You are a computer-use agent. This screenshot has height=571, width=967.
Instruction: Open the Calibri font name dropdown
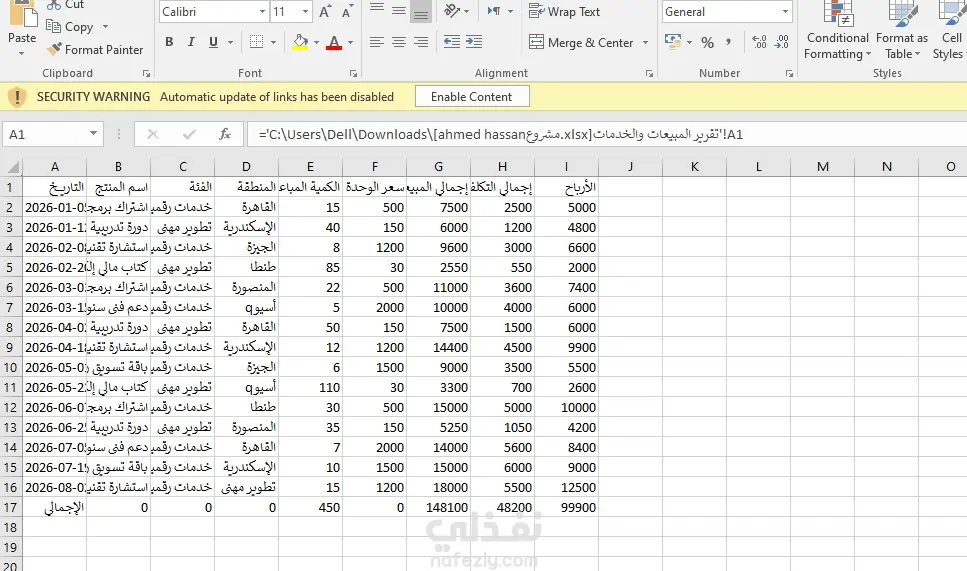click(x=262, y=12)
